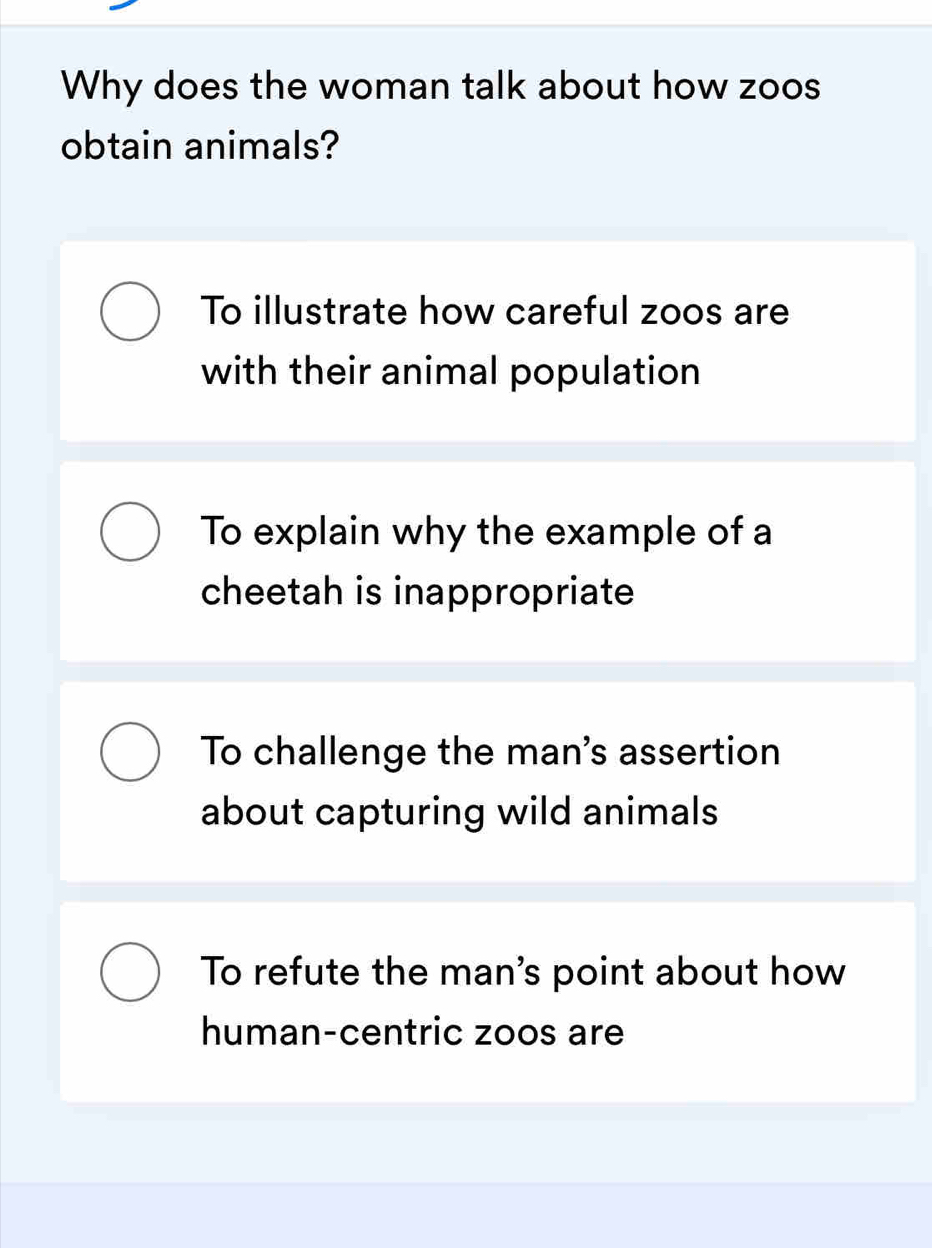Select the radio button beside 'To explain why the example of a cheetah is inappropriate'
932x1248 pixels.
pyautogui.click(x=129, y=531)
